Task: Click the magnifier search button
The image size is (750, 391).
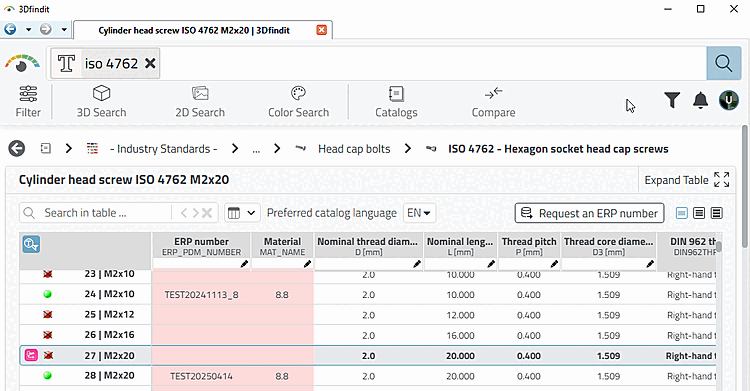Action: [x=724, y=63]
